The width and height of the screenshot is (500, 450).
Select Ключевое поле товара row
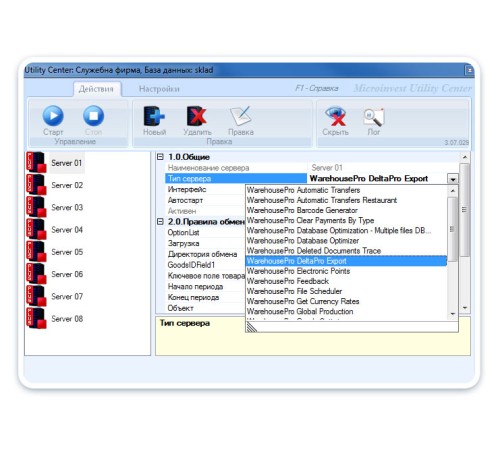pos(205,276)
